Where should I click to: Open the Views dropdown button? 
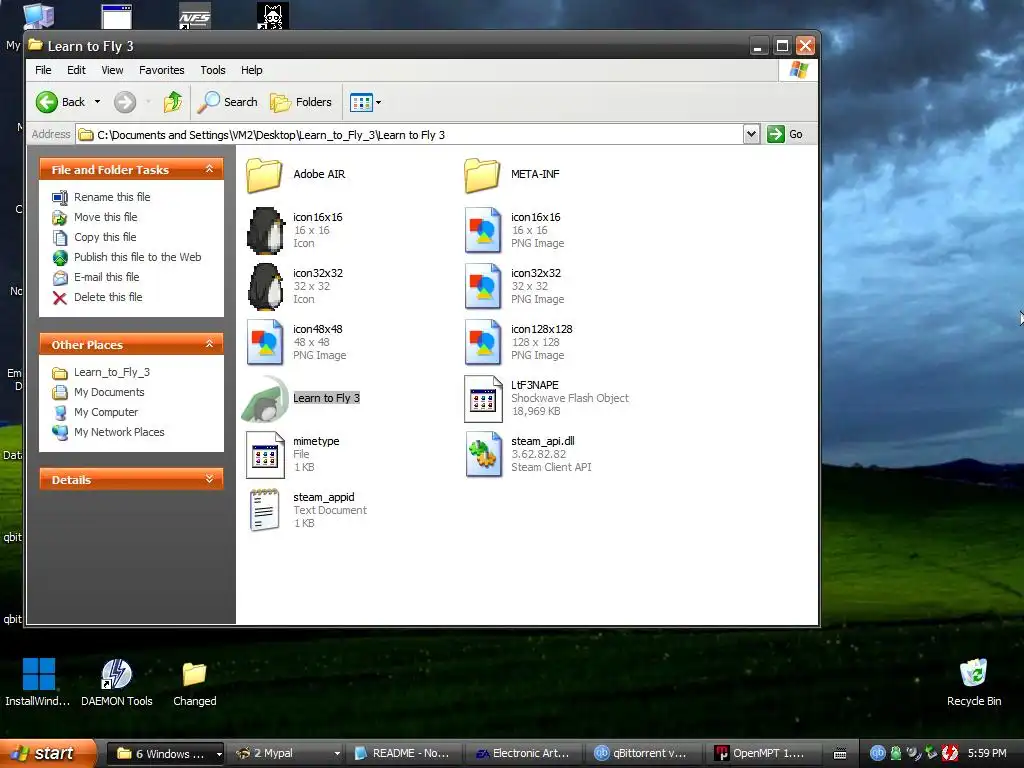(x=365, y=102)
